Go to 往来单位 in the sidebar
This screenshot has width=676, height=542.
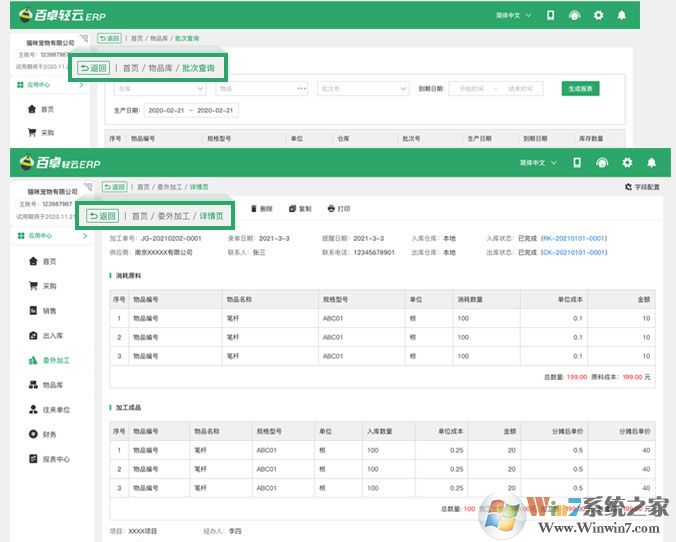[x=54, y=410]
